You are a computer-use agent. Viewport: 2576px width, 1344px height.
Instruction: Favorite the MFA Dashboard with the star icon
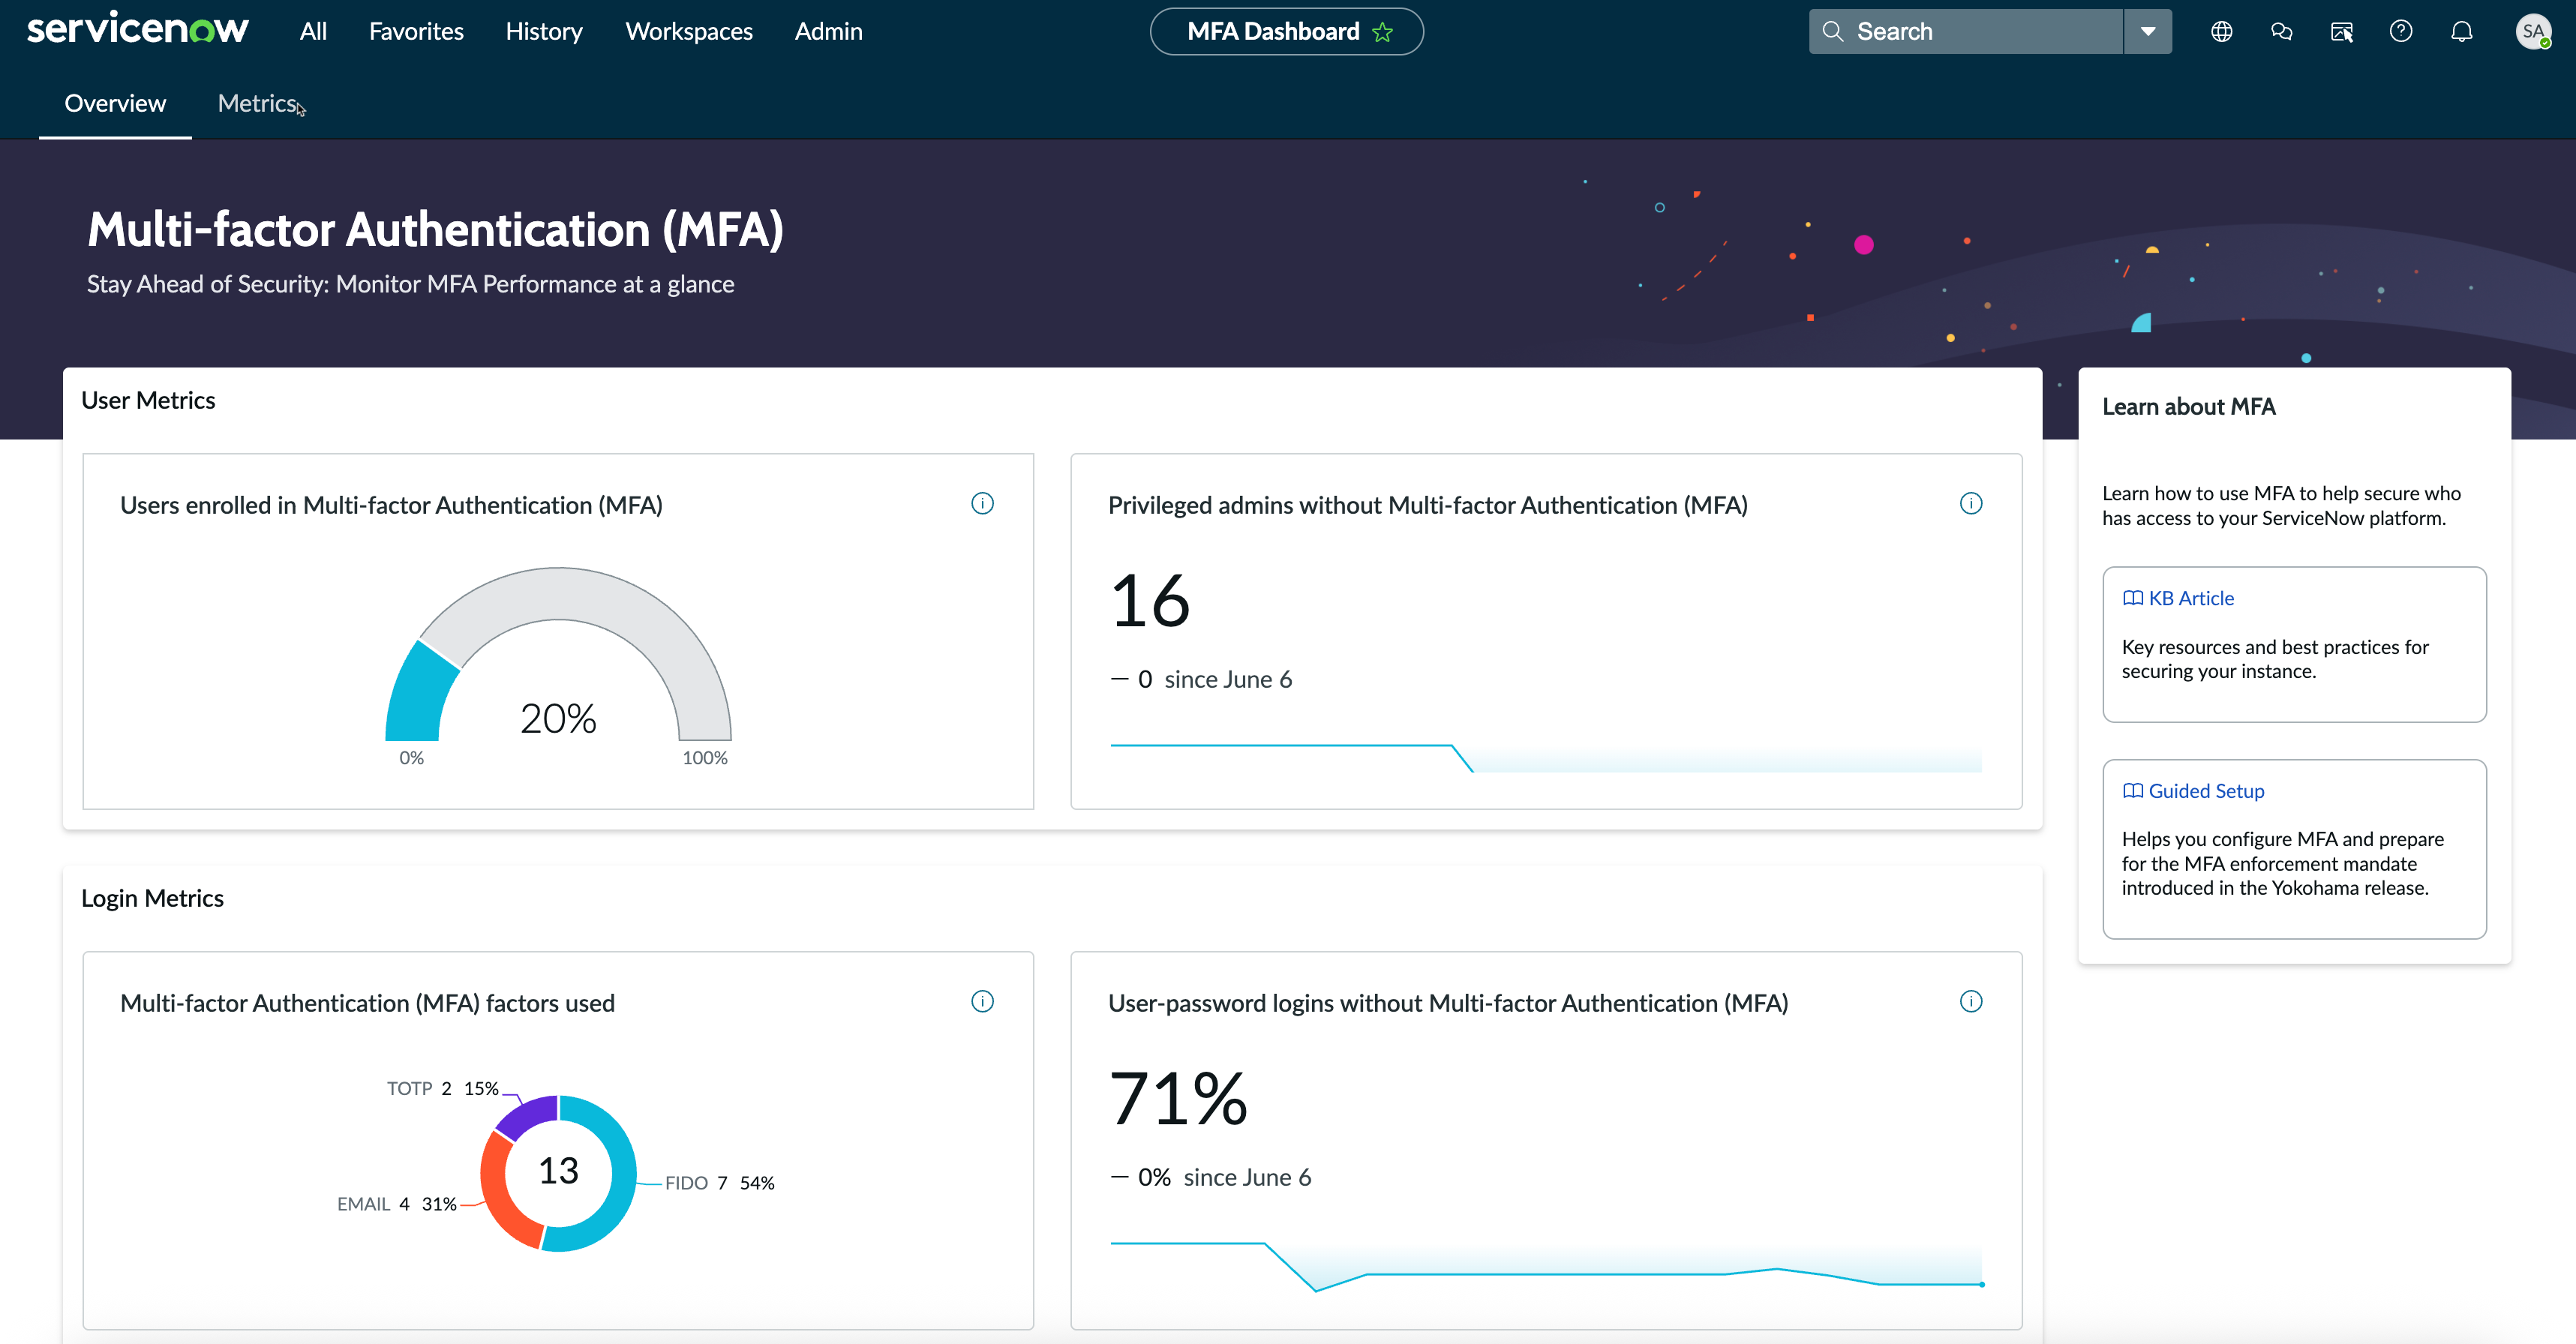[1383, 32]
